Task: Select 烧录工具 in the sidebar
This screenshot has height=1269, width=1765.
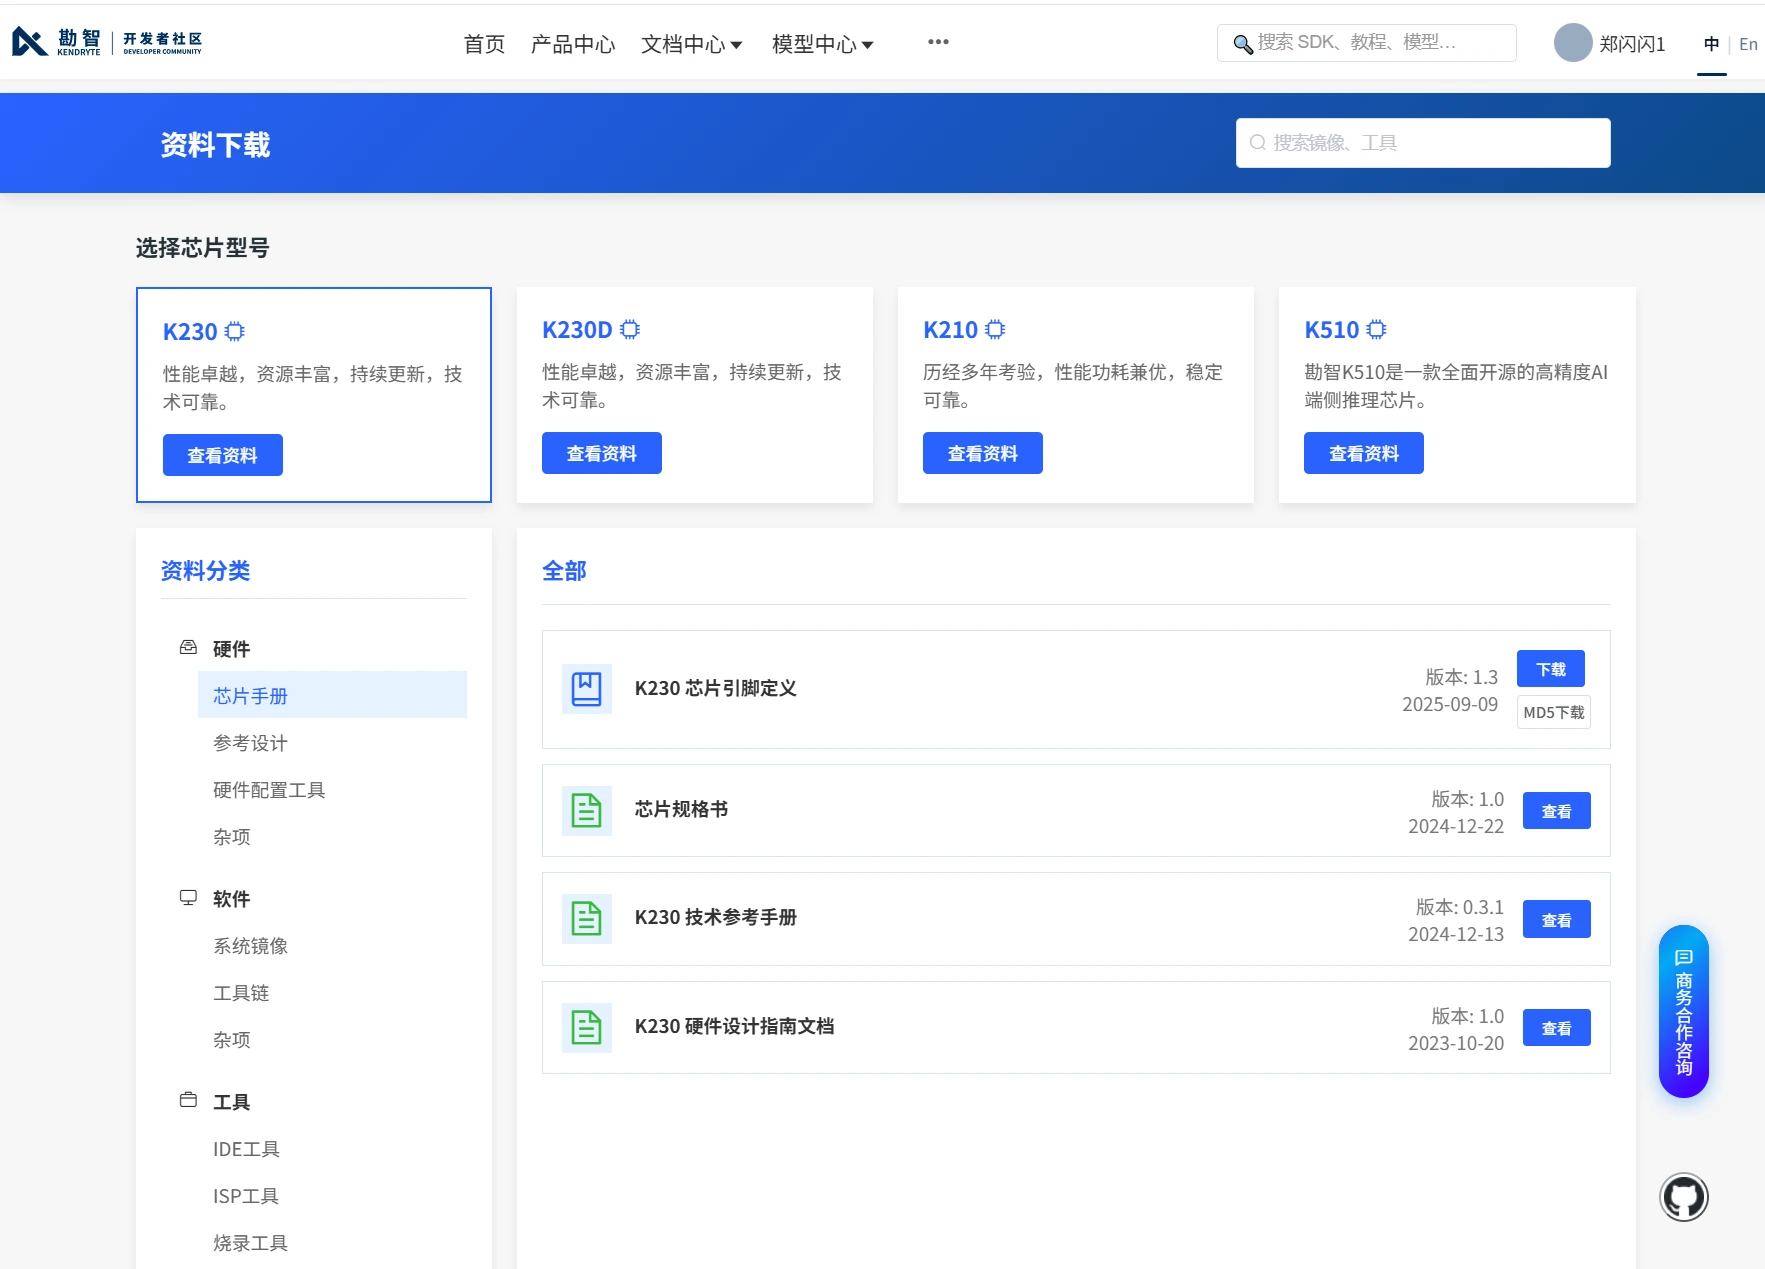Action: coord(250,1243)
